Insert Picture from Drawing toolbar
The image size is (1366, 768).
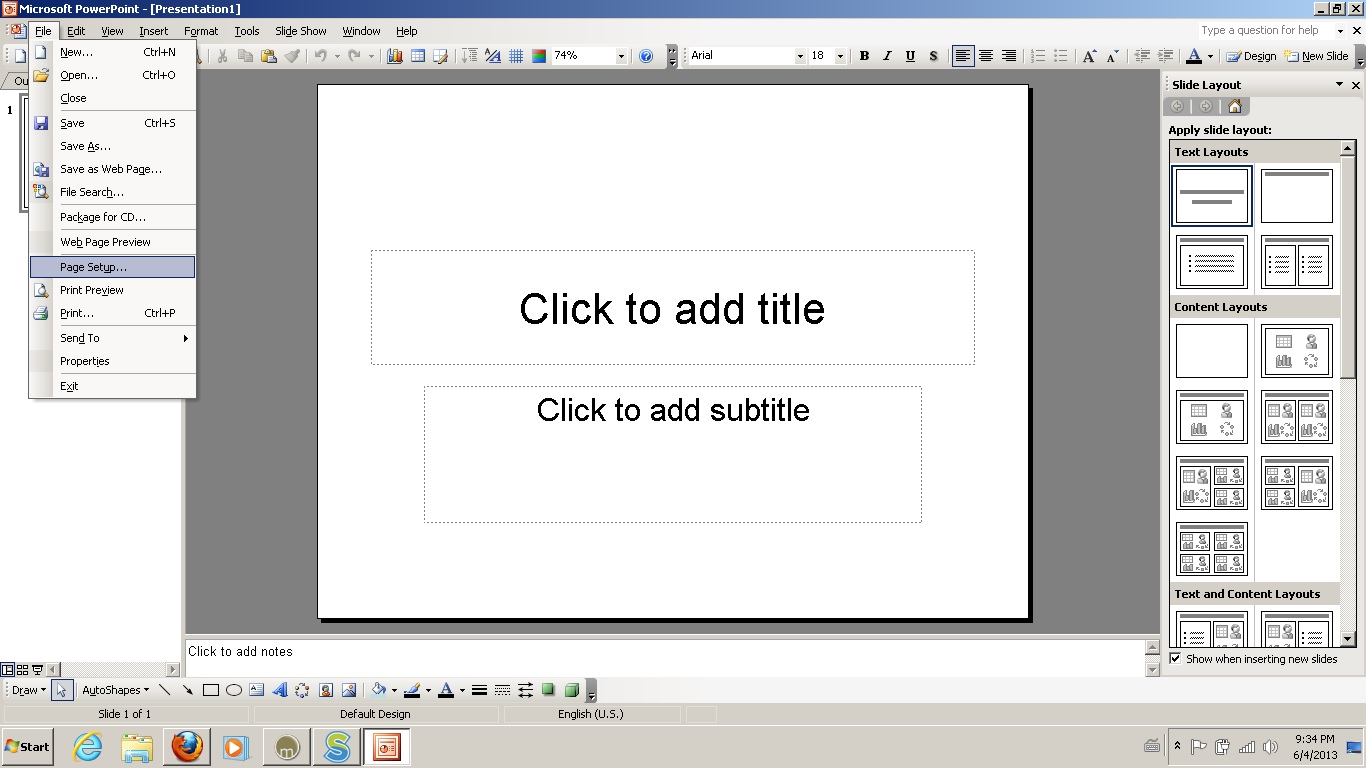tap(348, 690)
